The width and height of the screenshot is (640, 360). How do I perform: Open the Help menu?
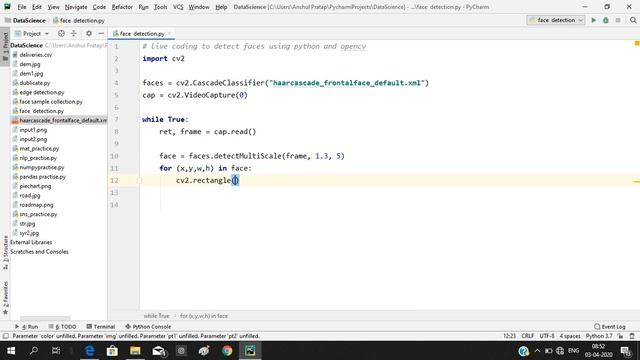[x=221, y=7]
